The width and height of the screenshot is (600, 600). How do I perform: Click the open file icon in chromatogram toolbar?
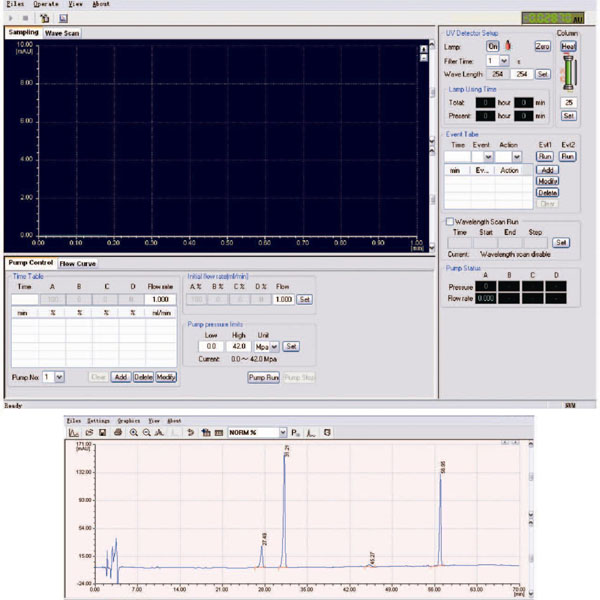tap(89, 432)
